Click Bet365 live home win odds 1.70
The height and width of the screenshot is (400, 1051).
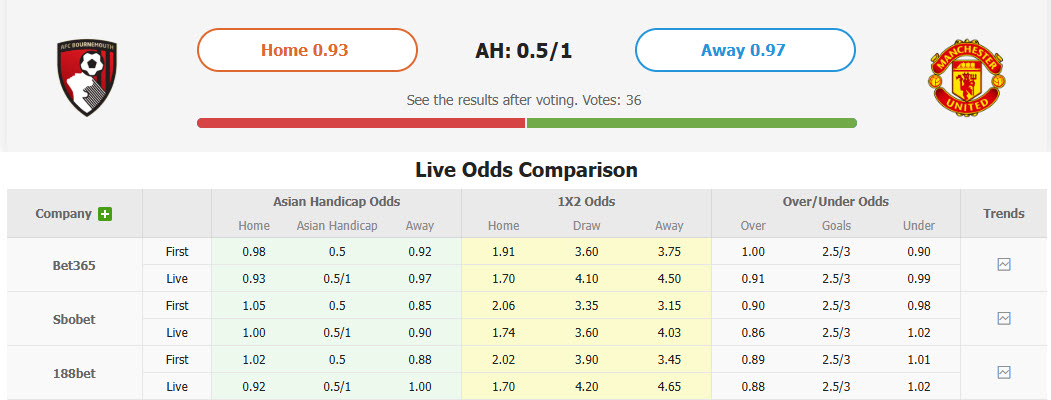click(502, 279)
